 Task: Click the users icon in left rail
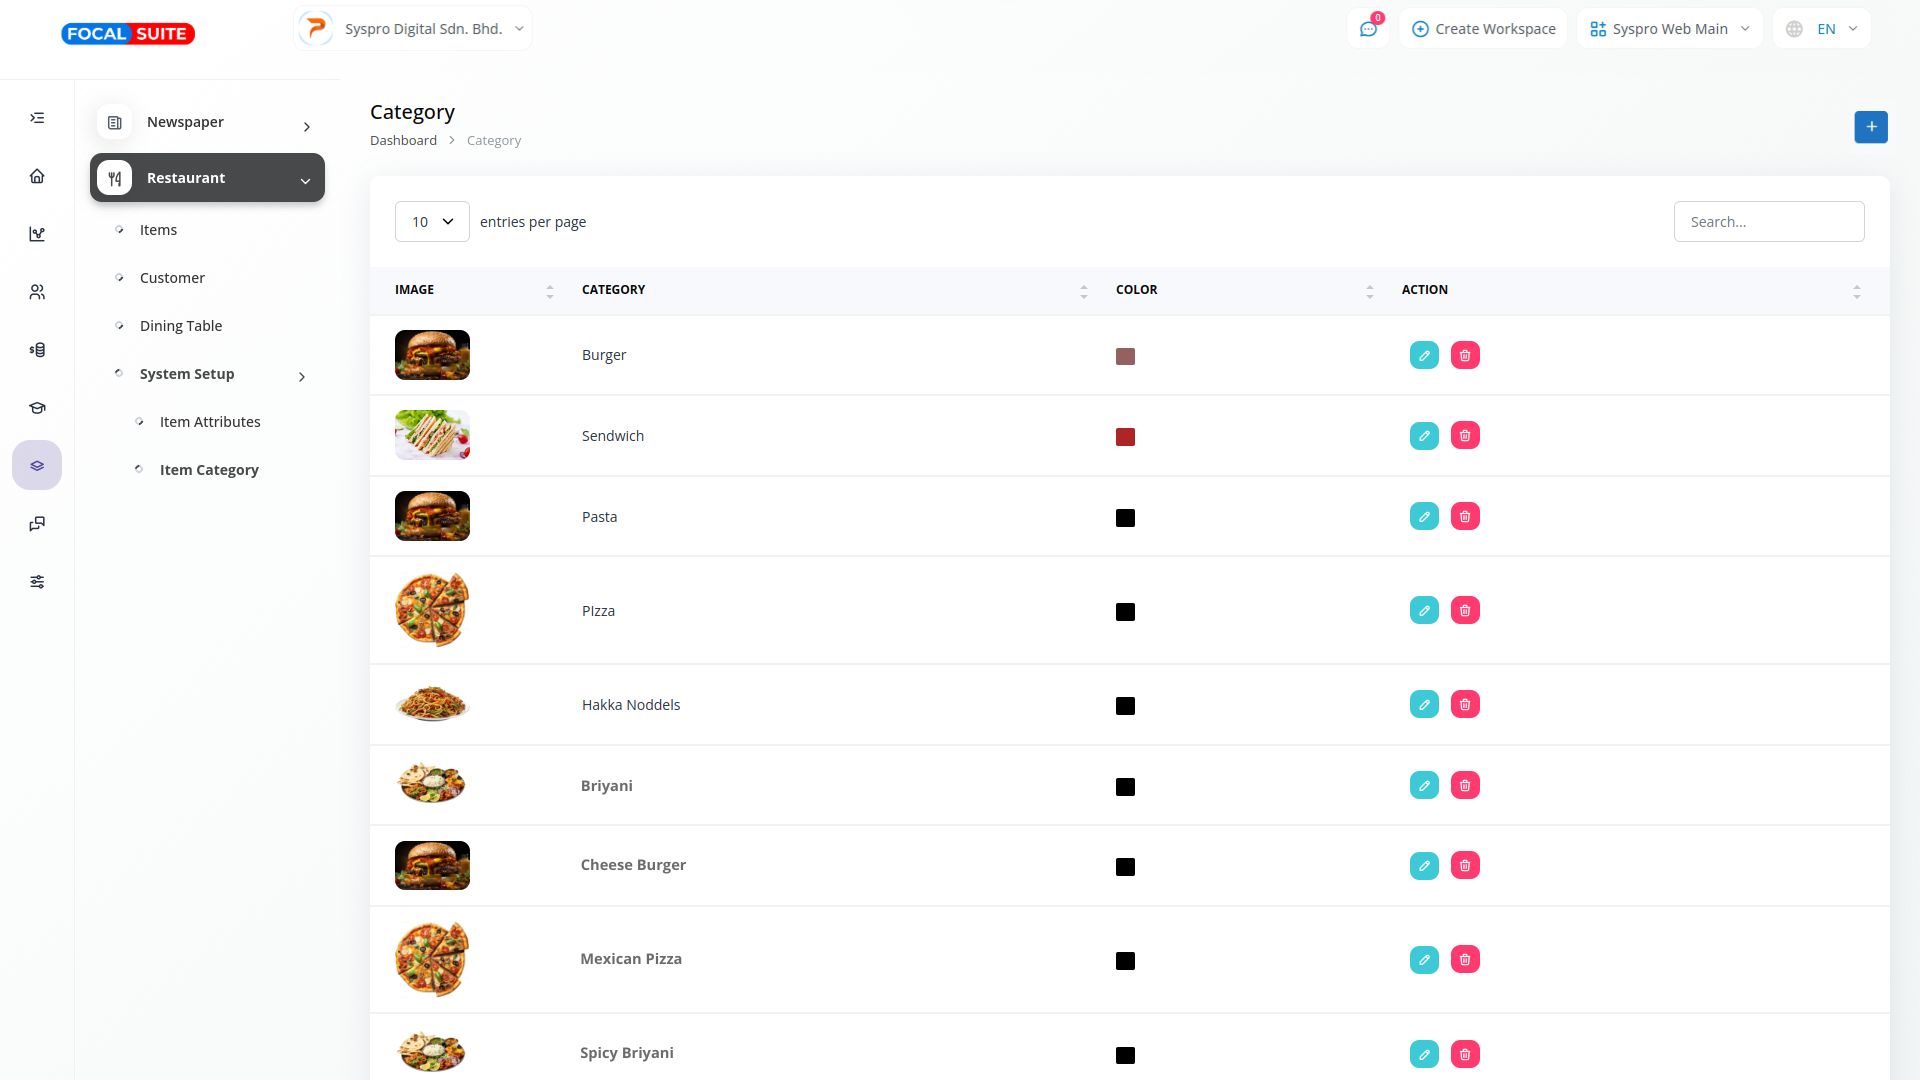37,292
